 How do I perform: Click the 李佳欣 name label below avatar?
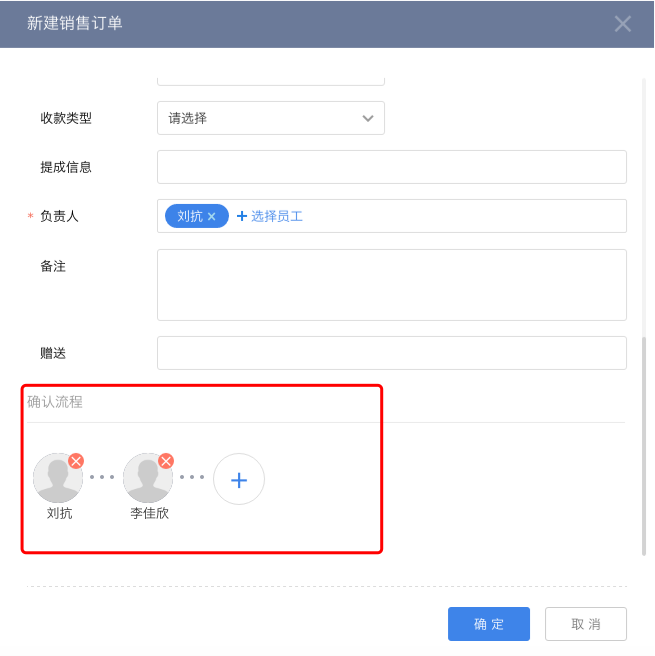pyautogui.click(x=149, y=513)
